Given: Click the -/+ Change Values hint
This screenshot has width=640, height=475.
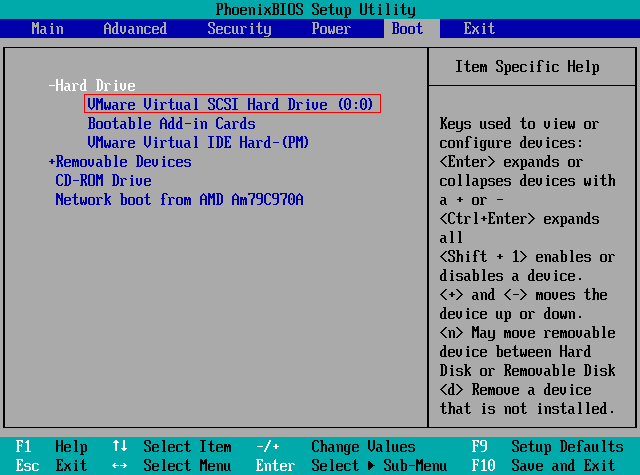Looking at the screenshot, I should tap(336, 446).
